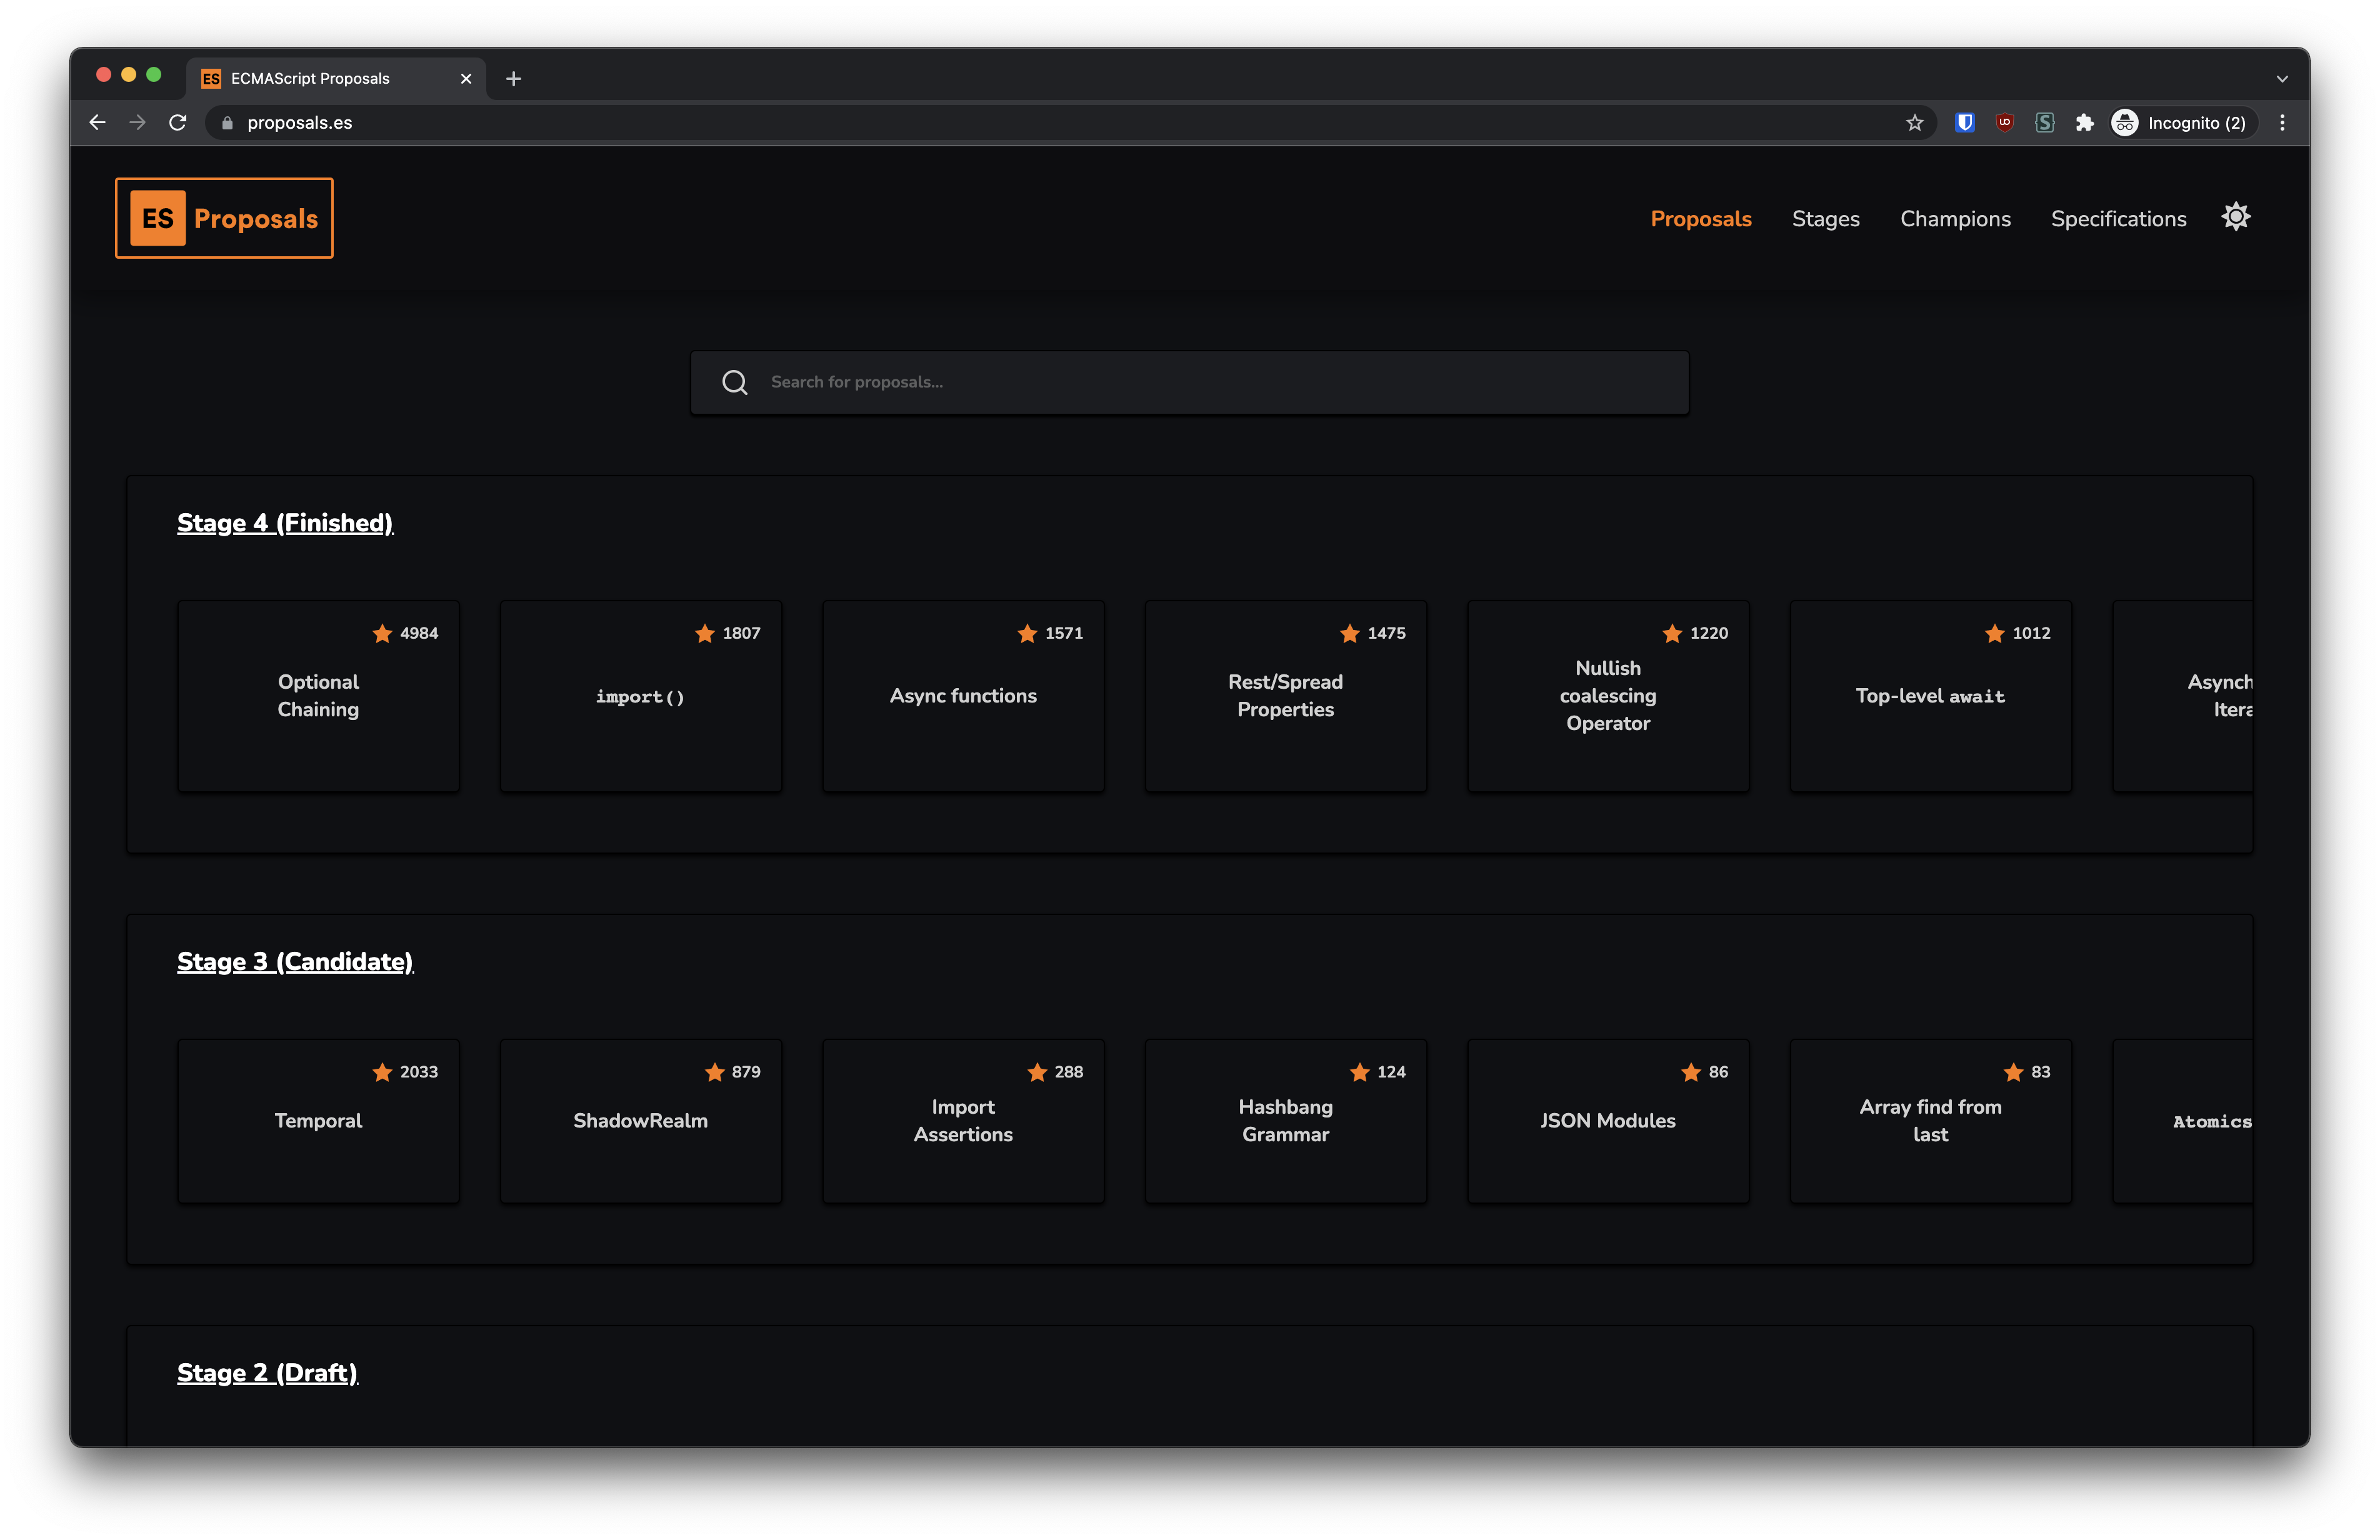
Task: Go back to previous page
Action: click(x=97, y=123)
